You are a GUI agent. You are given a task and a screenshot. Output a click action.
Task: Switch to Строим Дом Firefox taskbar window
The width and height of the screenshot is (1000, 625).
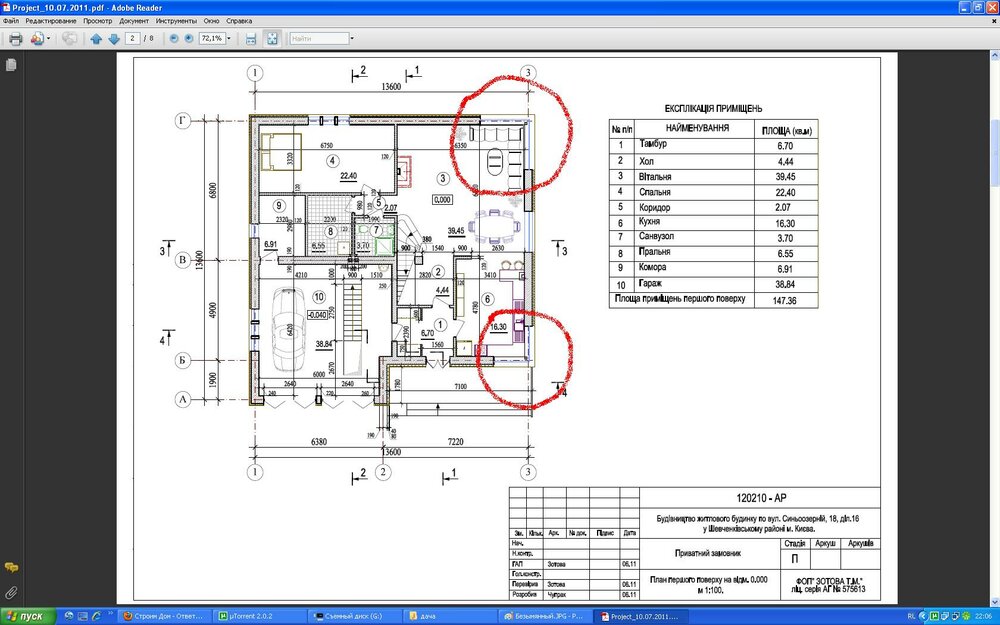click(164, 616)
